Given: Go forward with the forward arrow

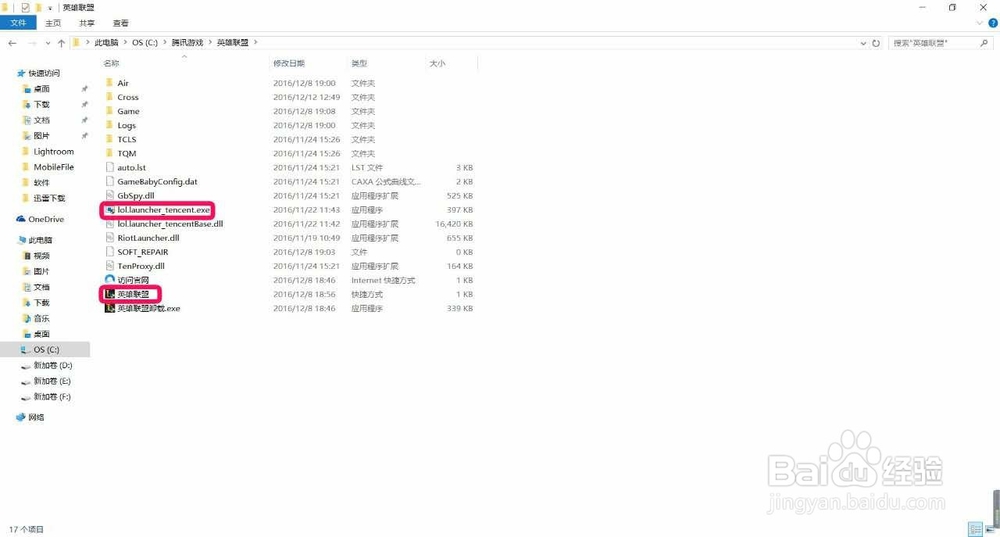Looking at the screenshot, I should tap(32, 43).
